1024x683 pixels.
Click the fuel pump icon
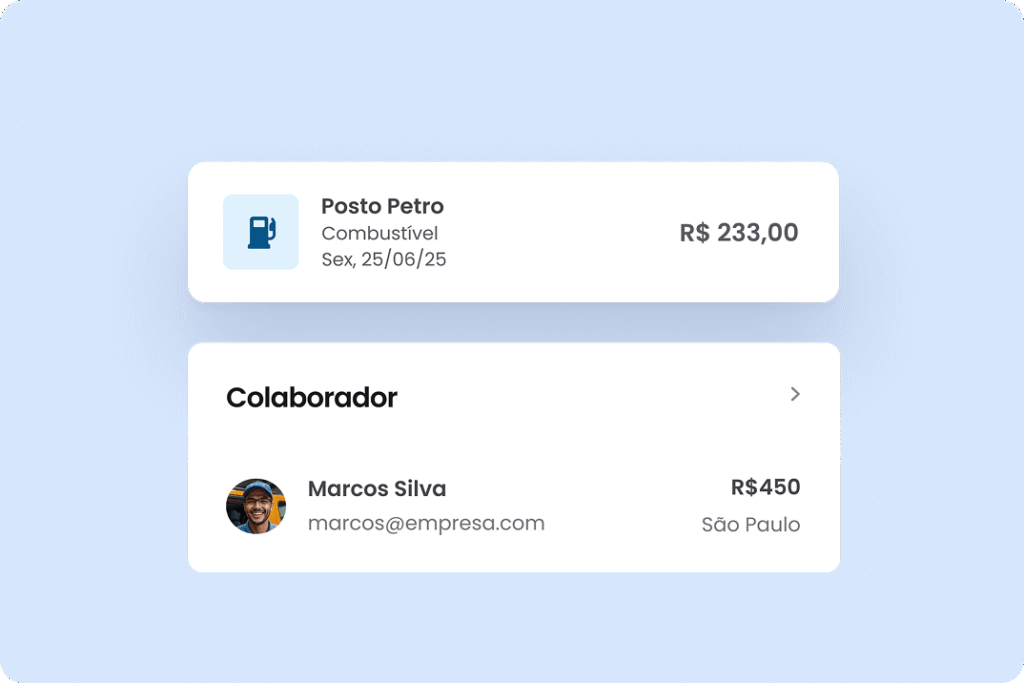[261, 232]
